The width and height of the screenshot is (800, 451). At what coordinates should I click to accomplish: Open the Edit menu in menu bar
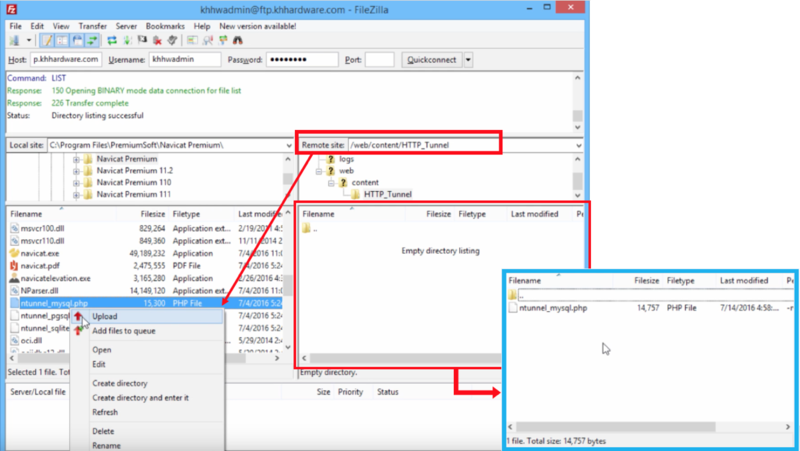click(x=37, y=26)
